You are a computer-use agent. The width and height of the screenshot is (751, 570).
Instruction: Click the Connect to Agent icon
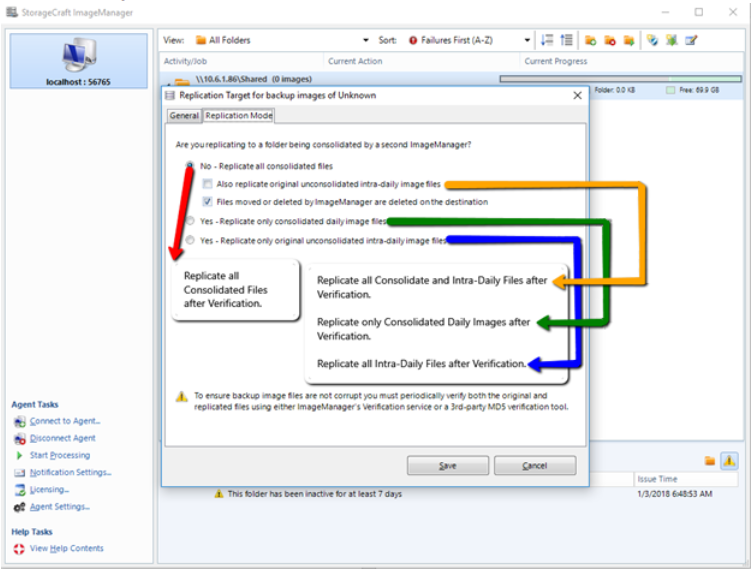pyautogui.click(x=20, y=422)
